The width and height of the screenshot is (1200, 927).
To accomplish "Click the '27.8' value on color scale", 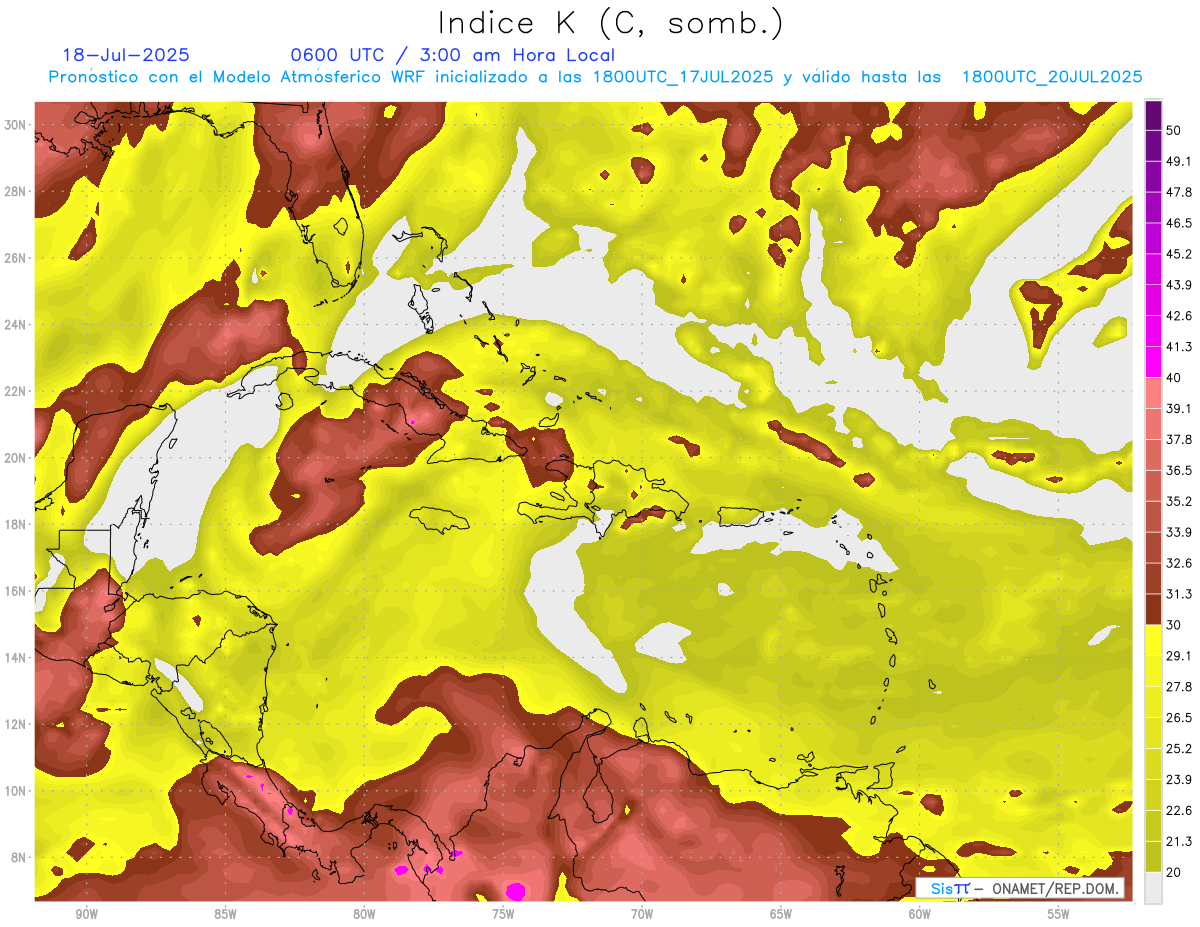I will point(1179,687).
